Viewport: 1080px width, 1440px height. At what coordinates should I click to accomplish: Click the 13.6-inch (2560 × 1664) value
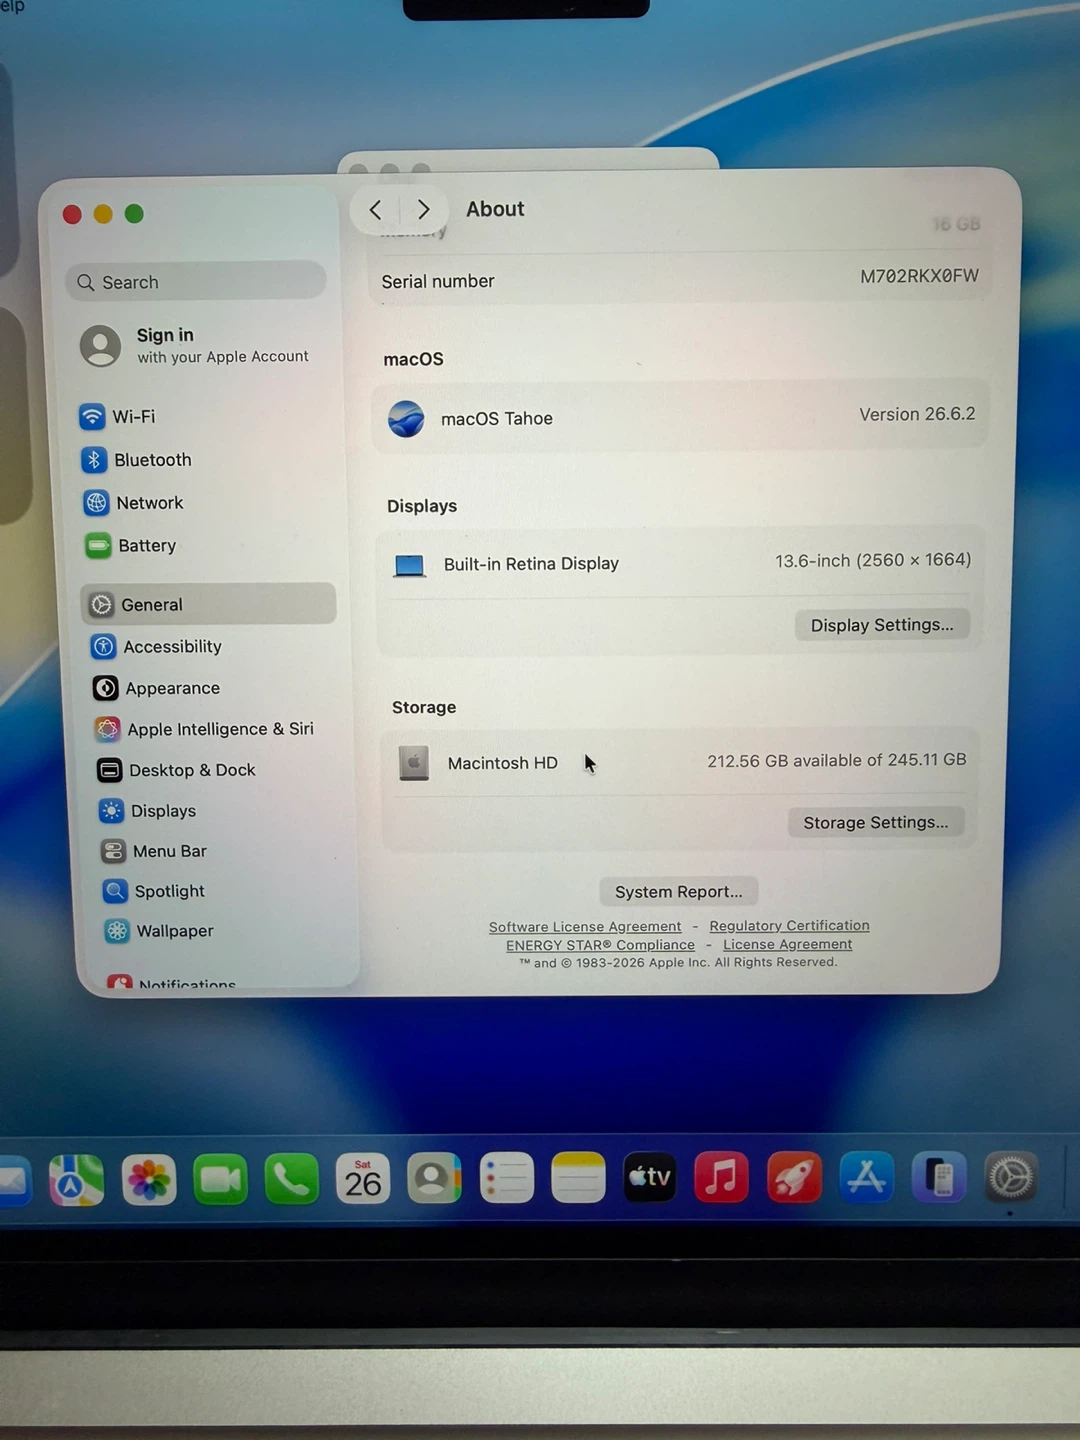(x=873, y=560)
